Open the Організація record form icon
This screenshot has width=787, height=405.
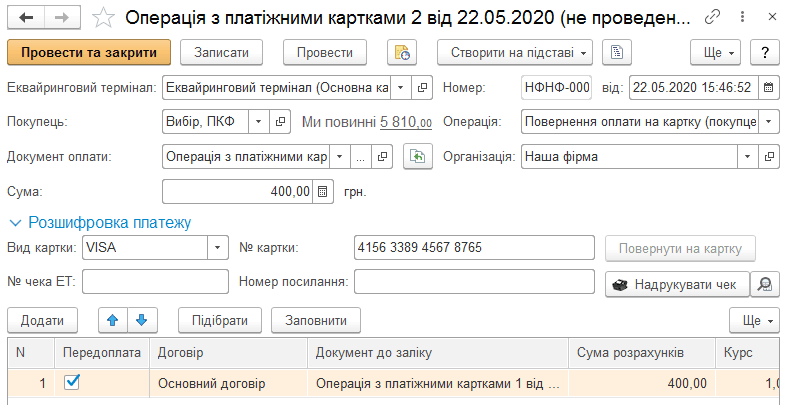click(768, 157)
